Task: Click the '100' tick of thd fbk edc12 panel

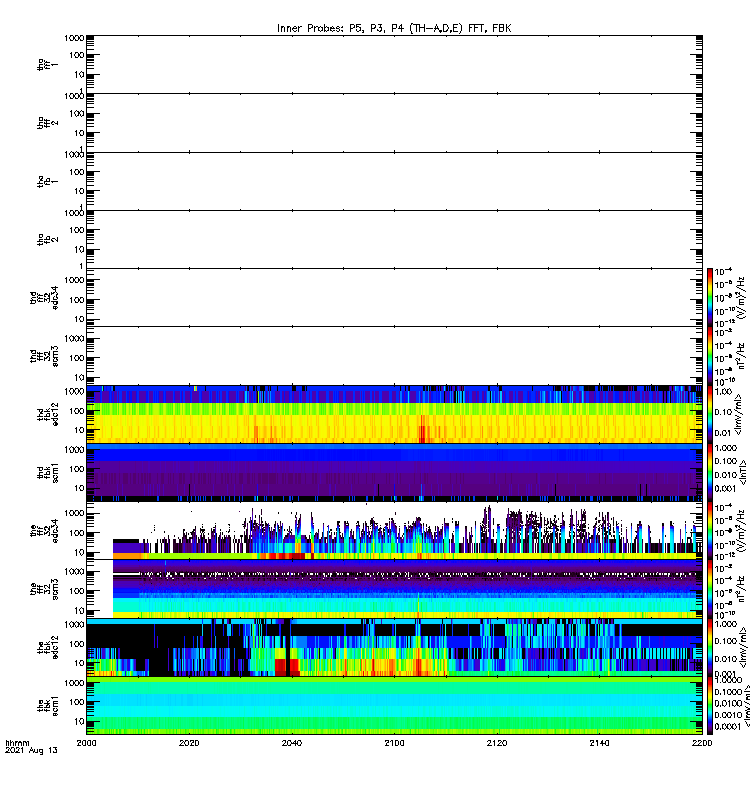Action: [x=77, y=411]
